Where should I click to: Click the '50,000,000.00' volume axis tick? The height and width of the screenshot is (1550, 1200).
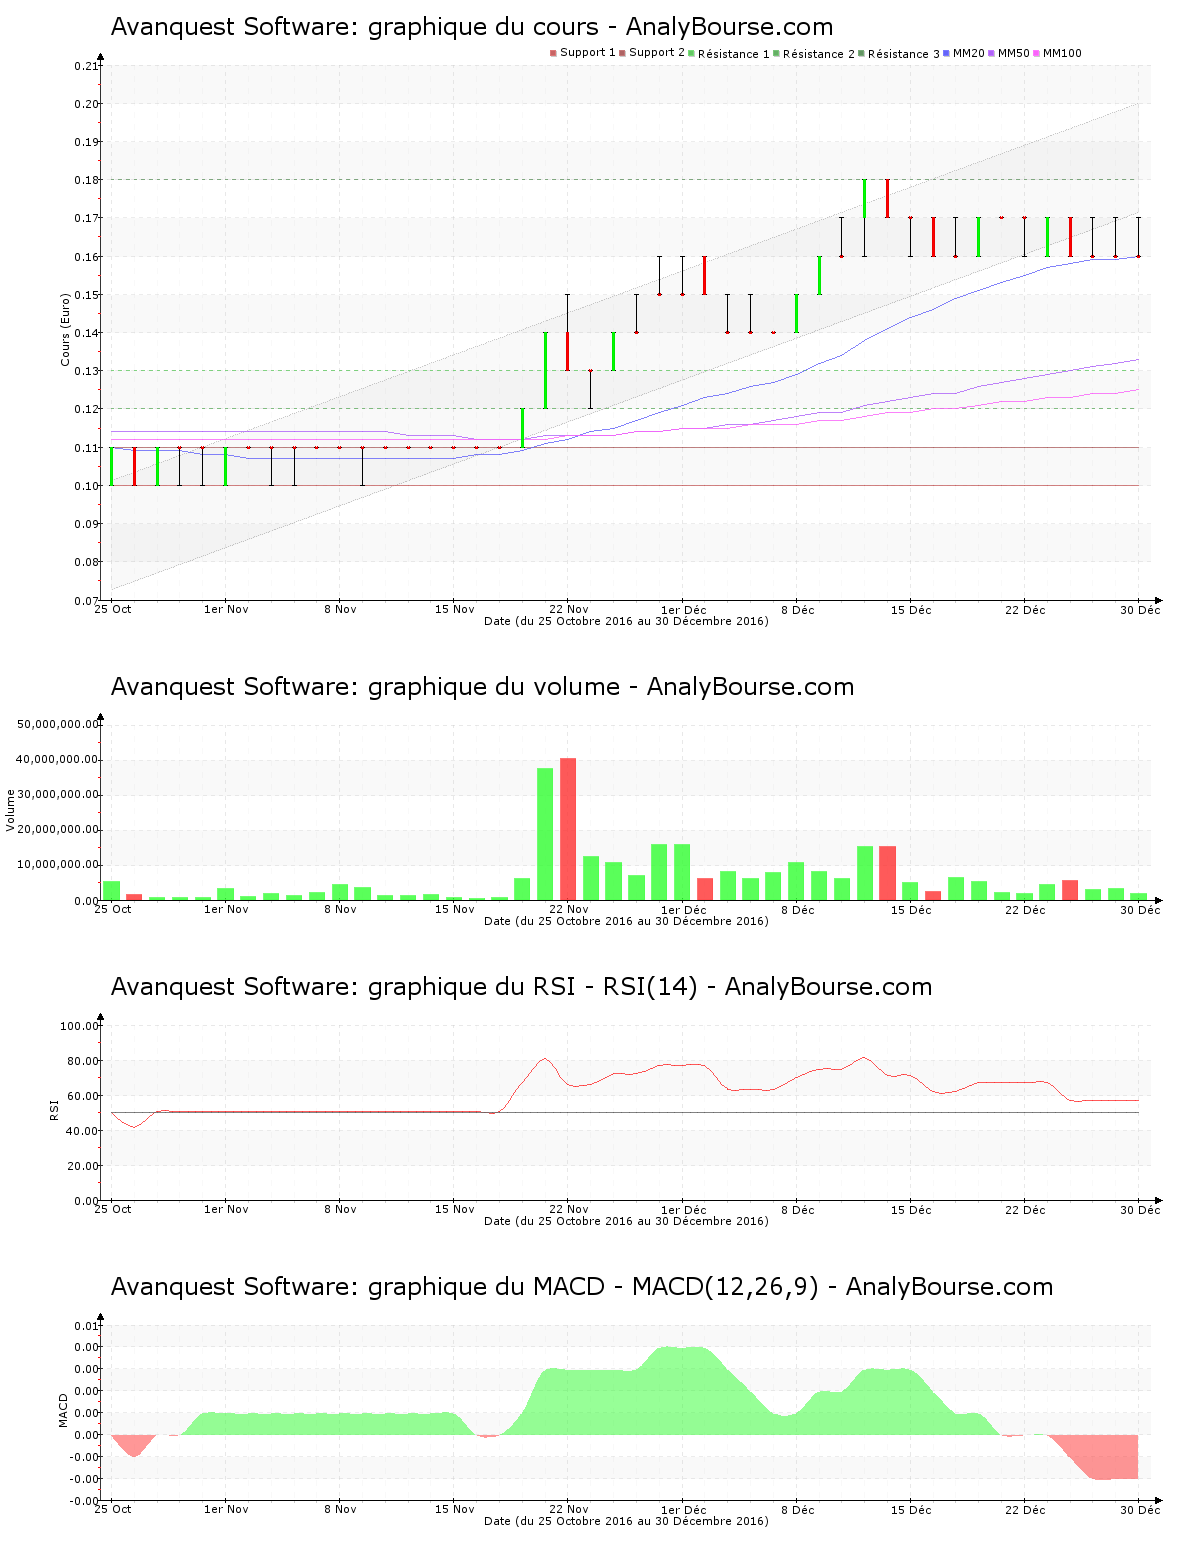(58, 724)
